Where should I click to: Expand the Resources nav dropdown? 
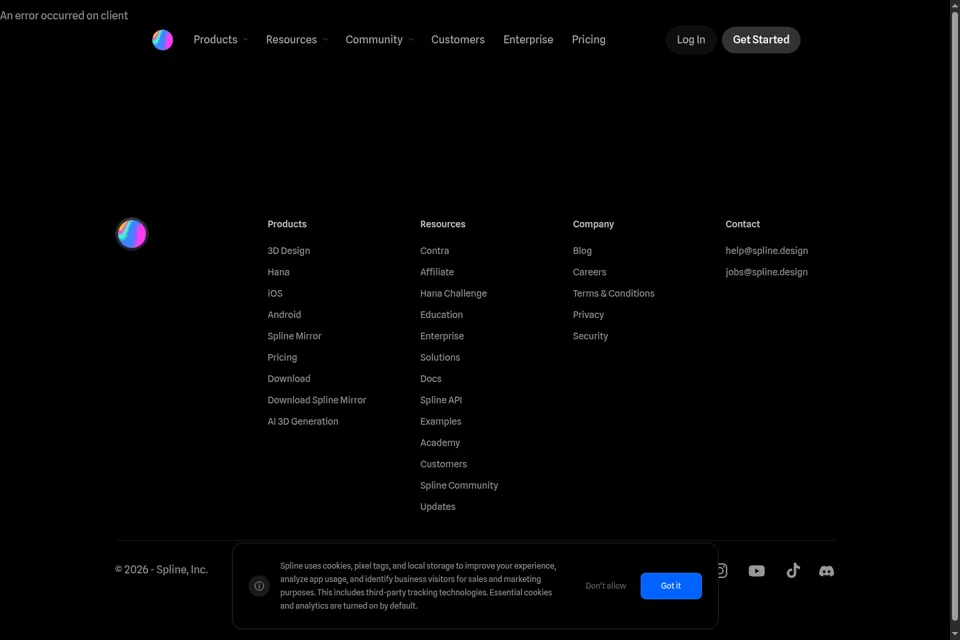296,40
